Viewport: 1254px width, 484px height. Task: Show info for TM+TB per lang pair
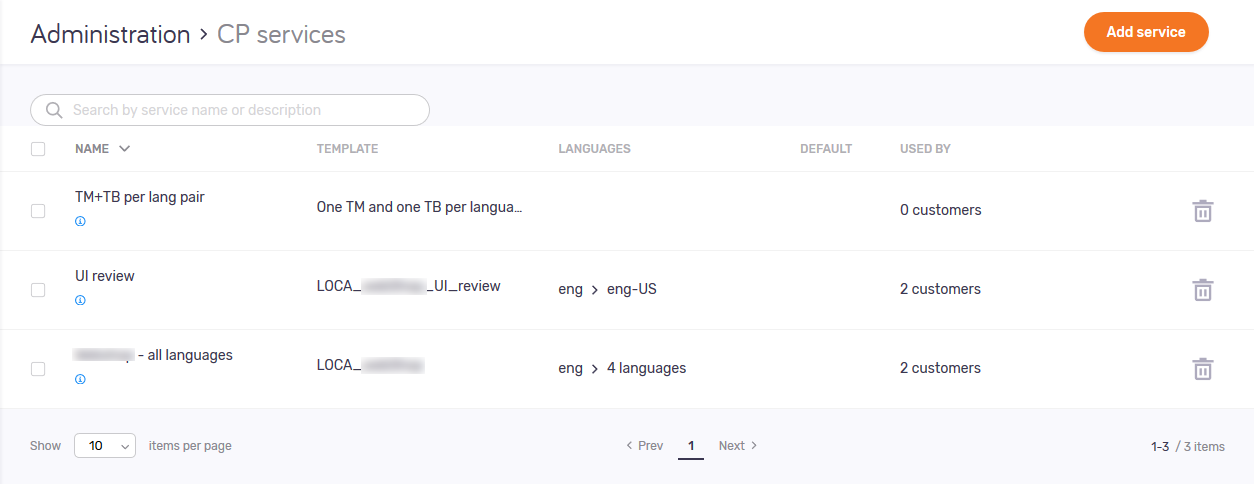[80, 221]
